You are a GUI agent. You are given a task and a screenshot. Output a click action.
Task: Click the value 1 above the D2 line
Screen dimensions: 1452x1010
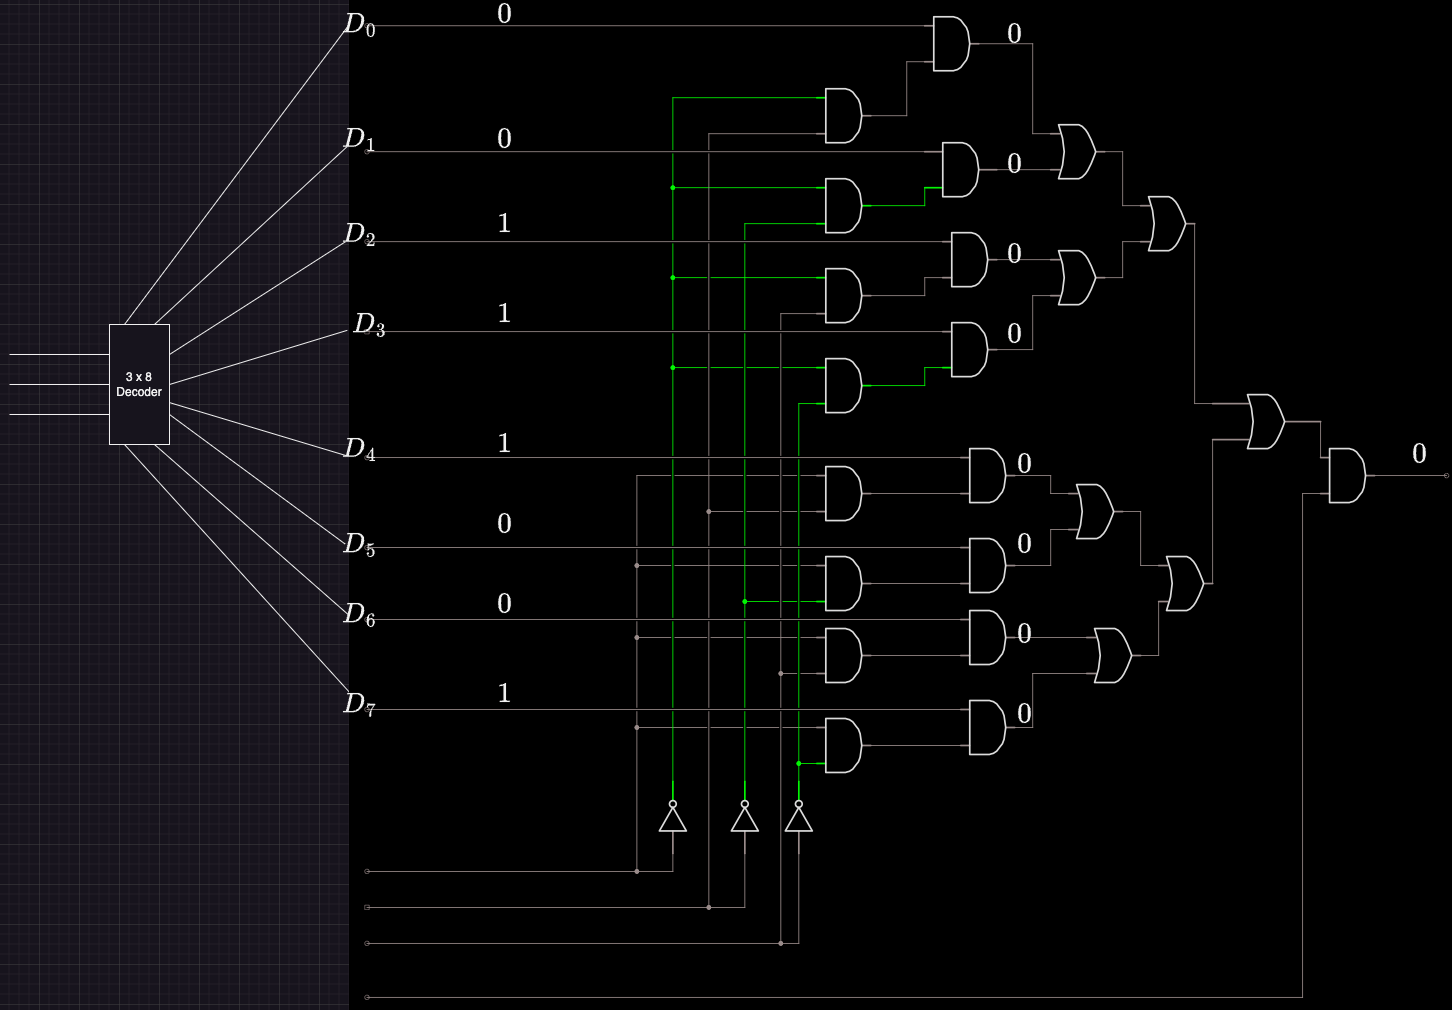tap(504, 223)
